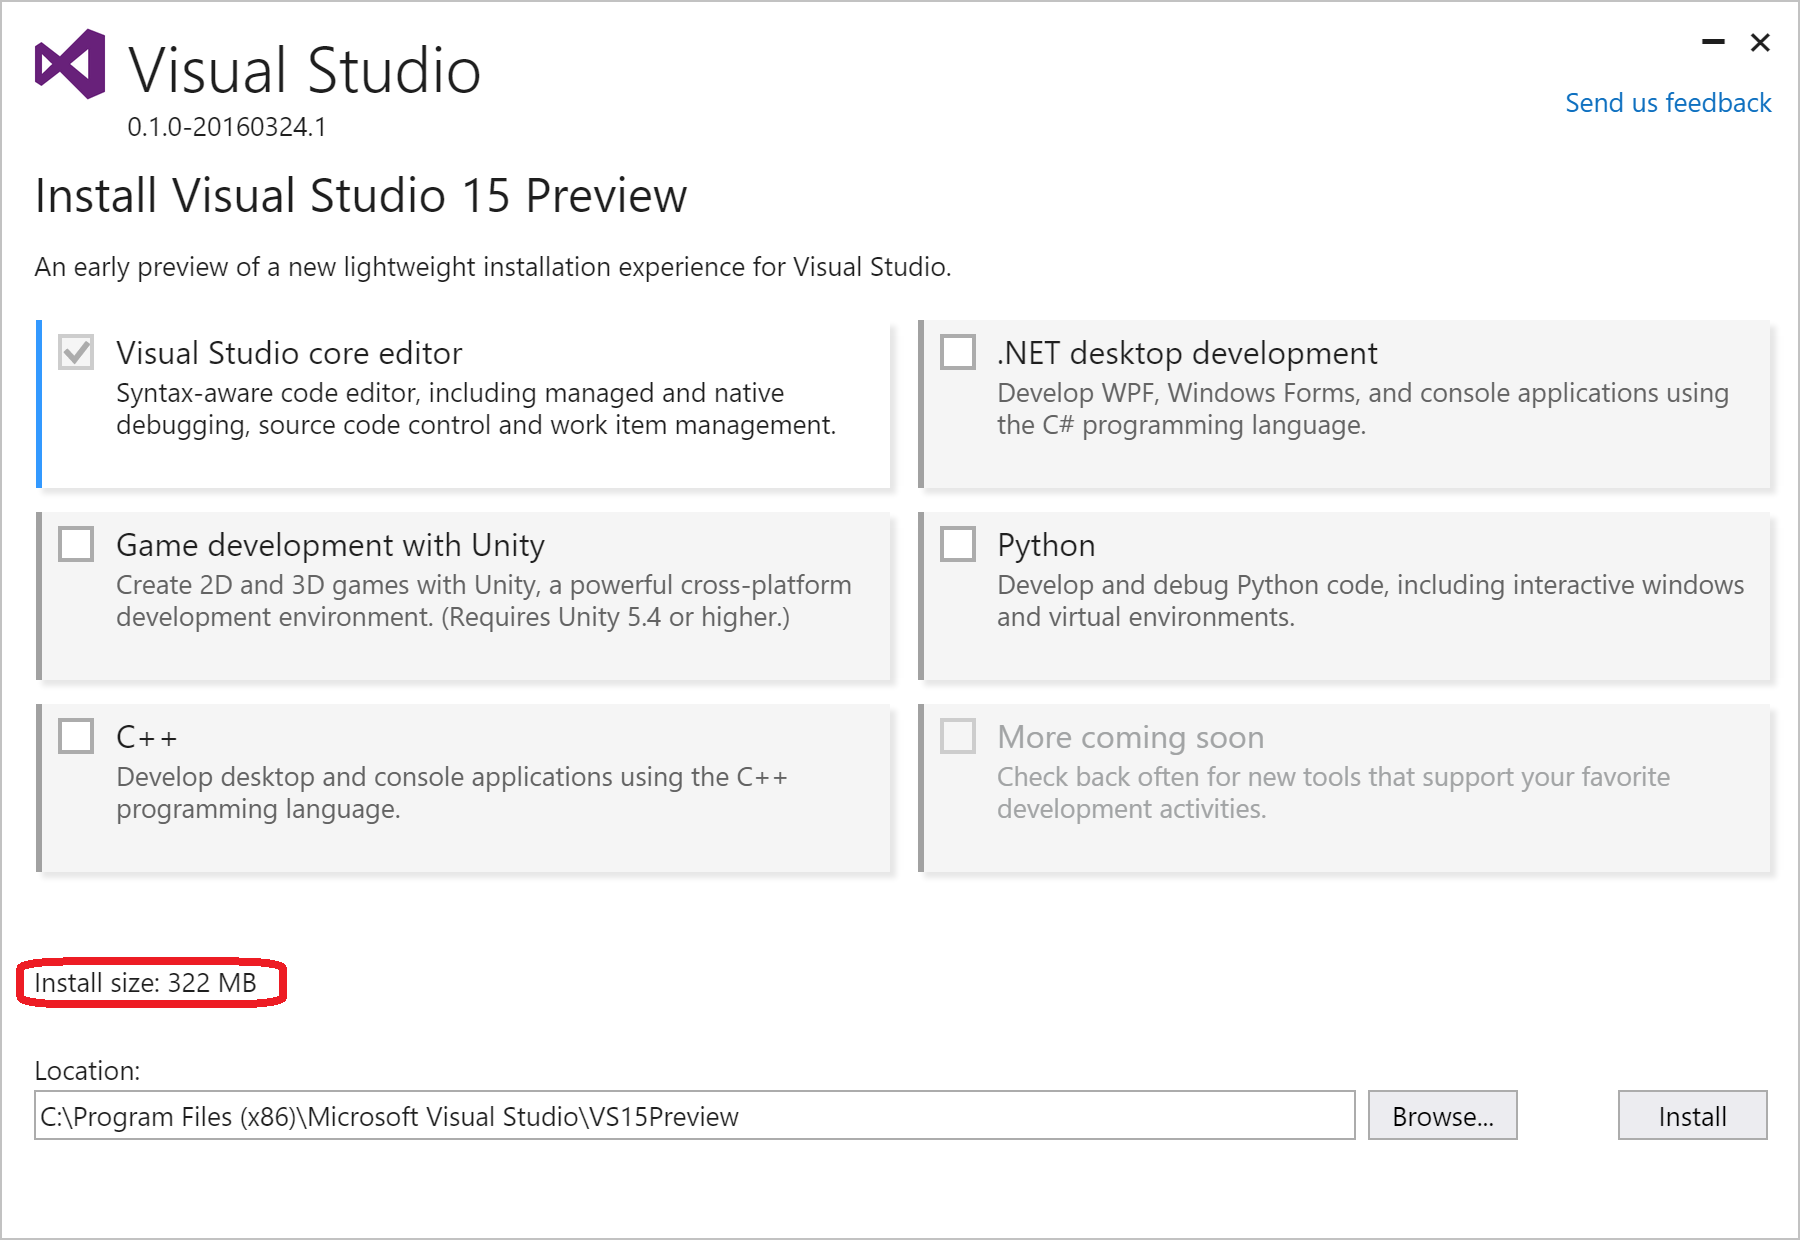The image size is (1800, 1240).
Task: Enable Game development with Unity checkbox
Action: tap(76, 544)
